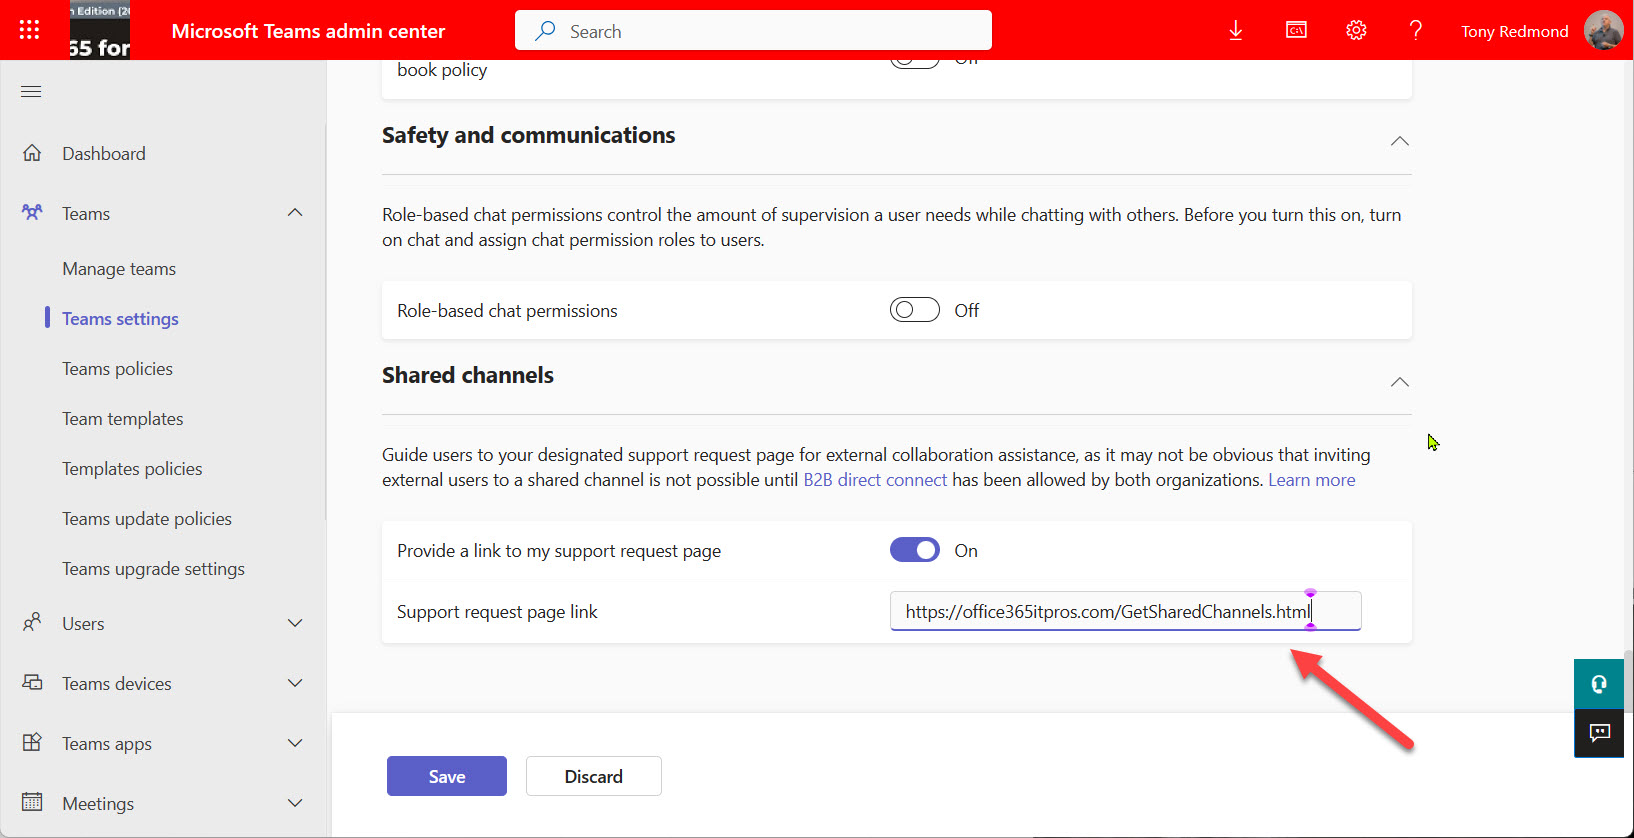The height and width of the screenshot is (838, 1634).
Task: Open the Learn more link
Action: [x=1312, y=480]
